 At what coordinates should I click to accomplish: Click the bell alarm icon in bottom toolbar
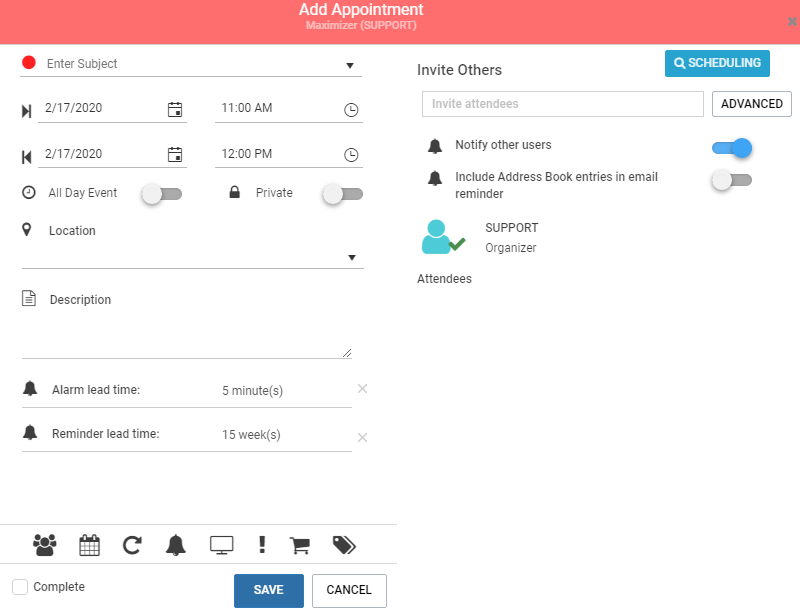pos(176,545)
